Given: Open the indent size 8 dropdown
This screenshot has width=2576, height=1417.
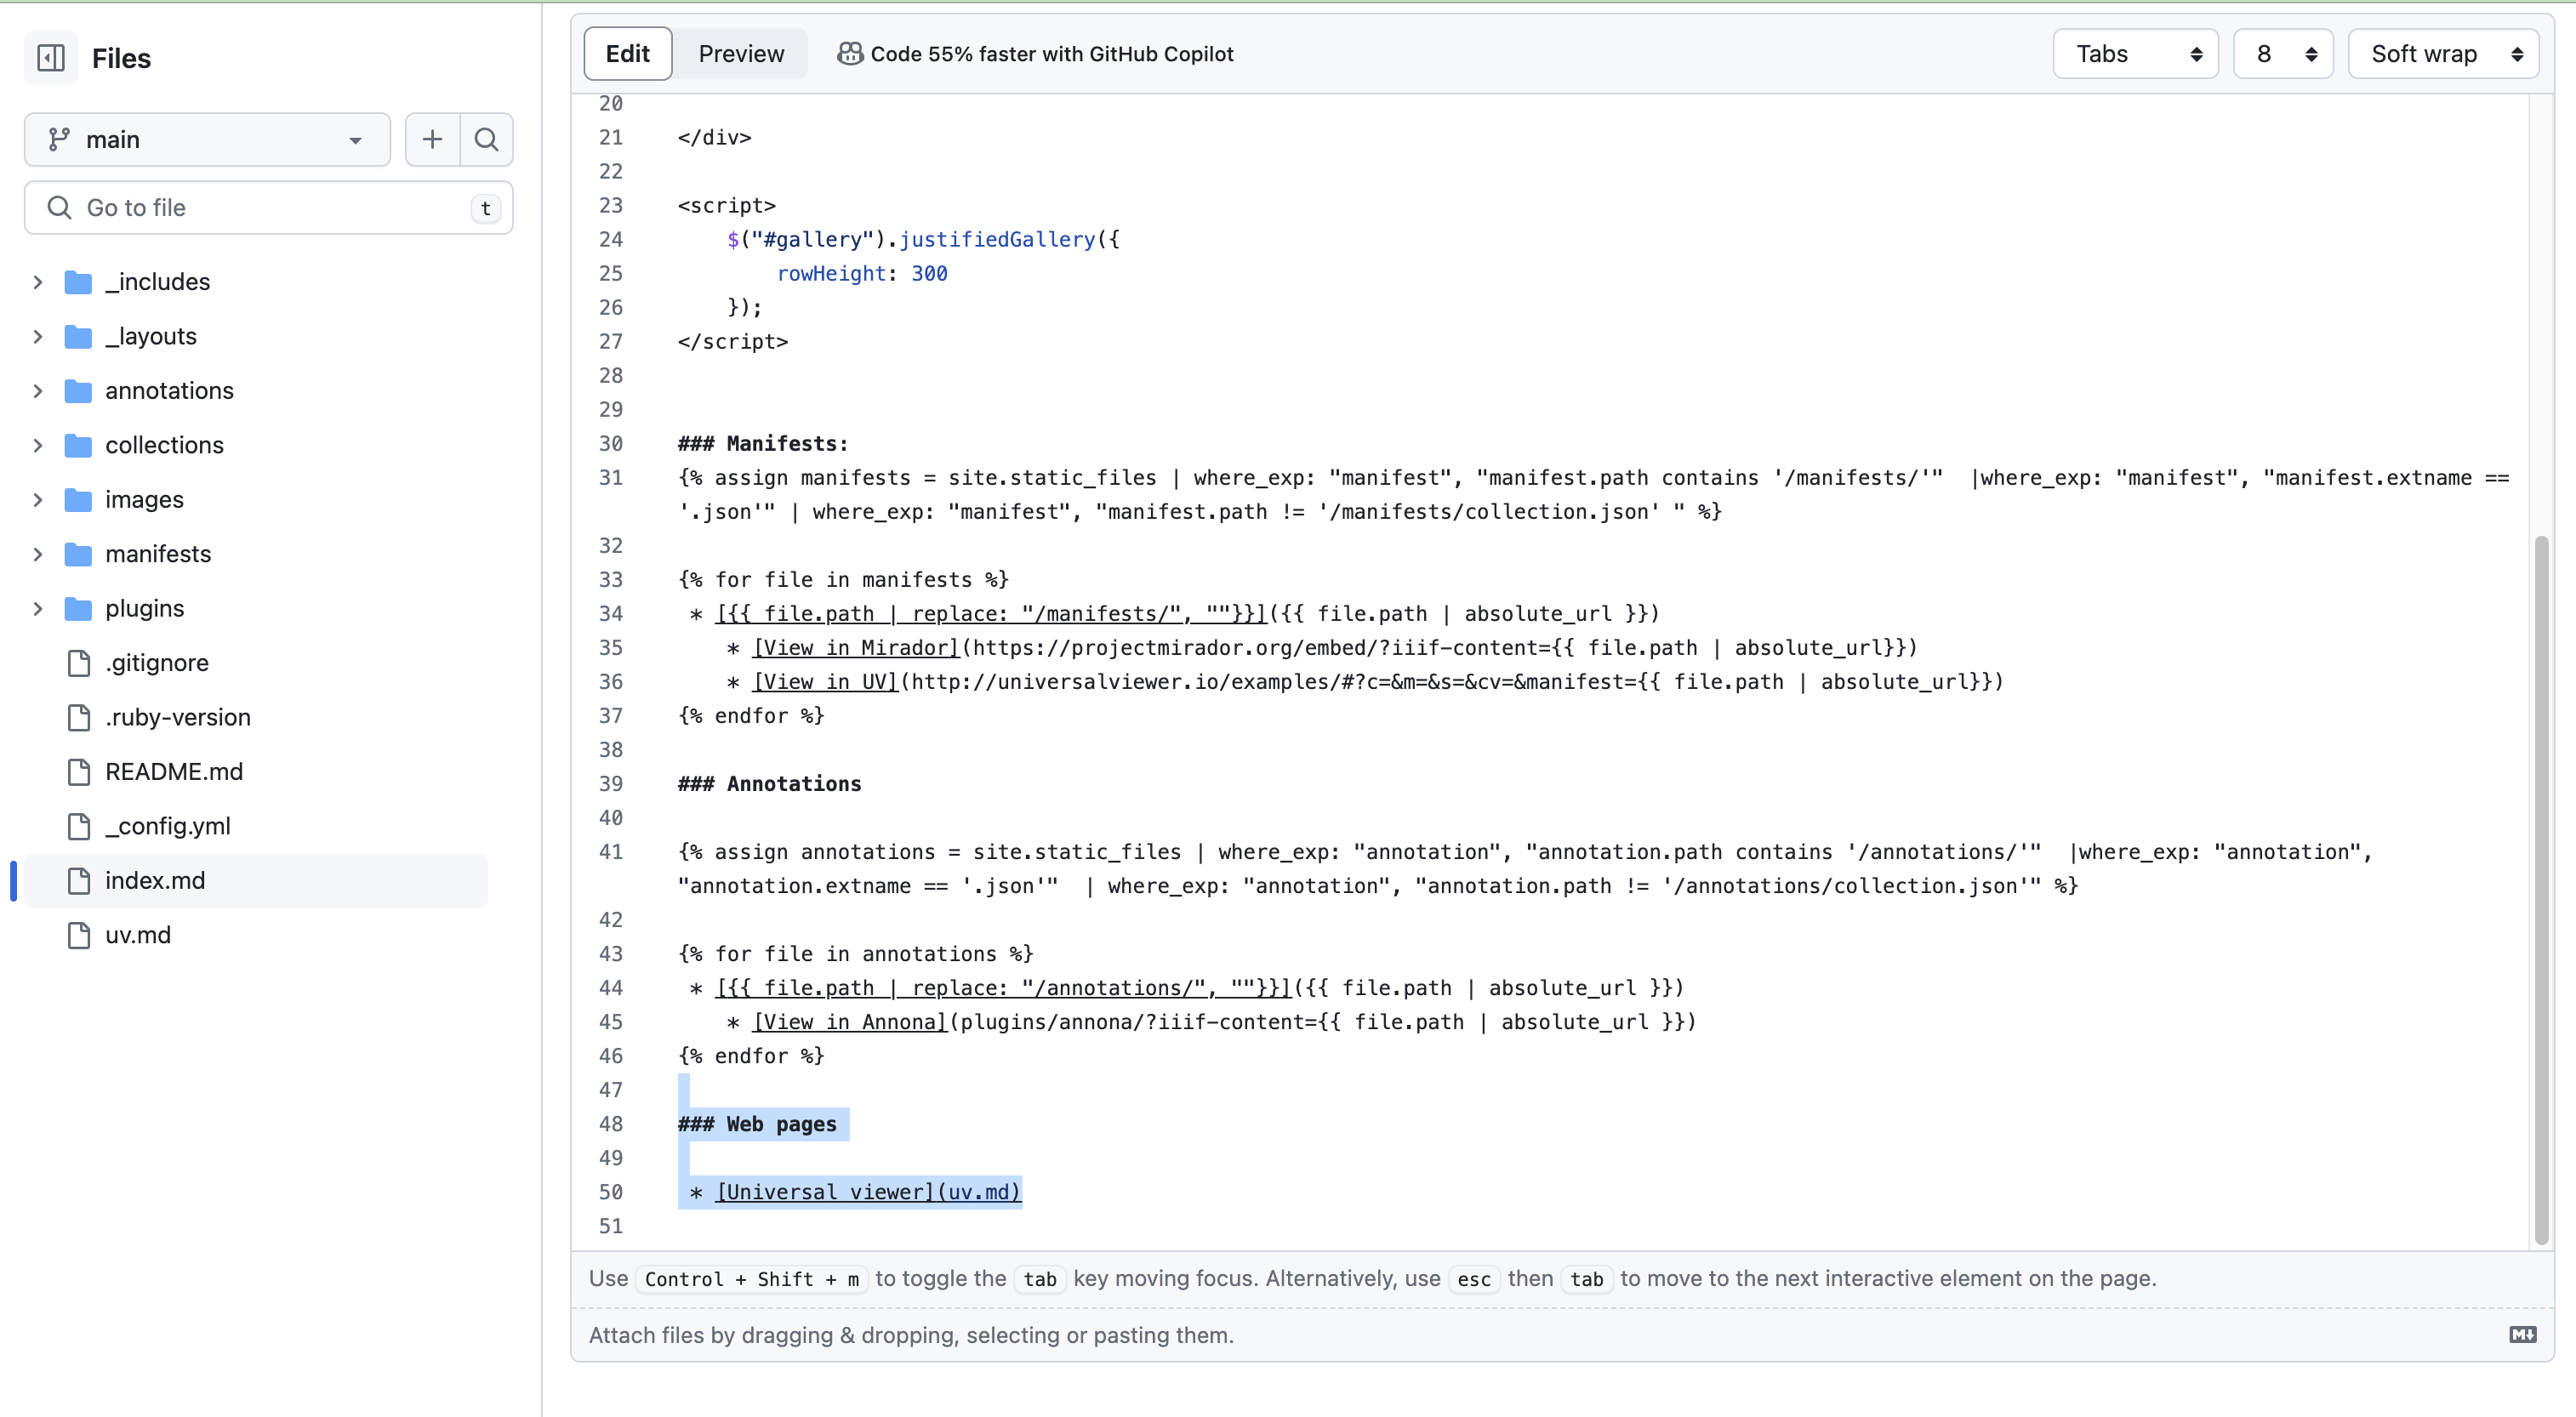Looking at the screenshot, I should [2283, 54].
